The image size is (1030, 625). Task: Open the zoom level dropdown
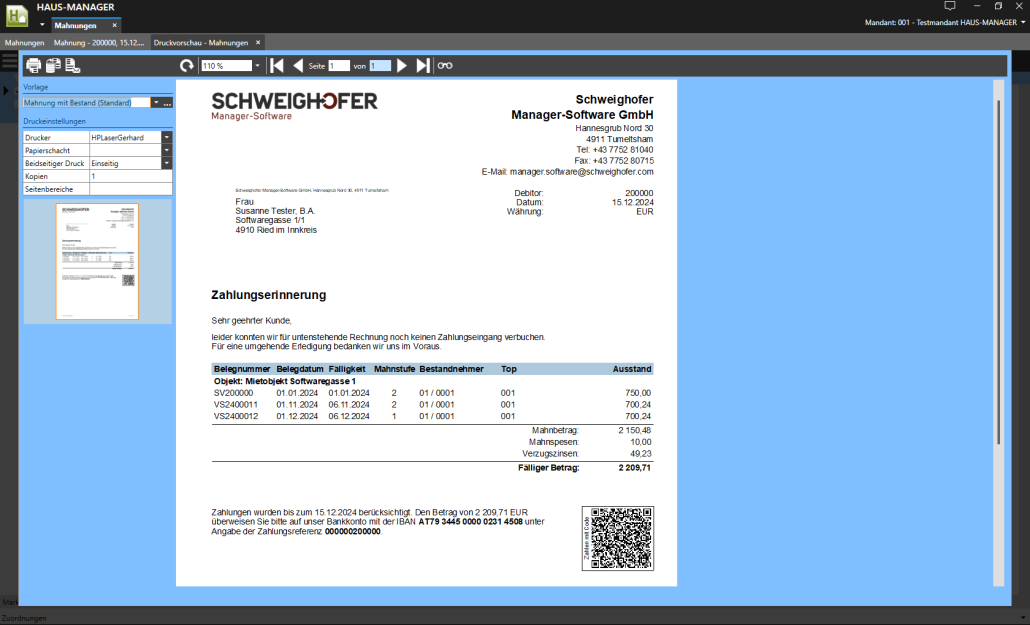pos(257,66)
